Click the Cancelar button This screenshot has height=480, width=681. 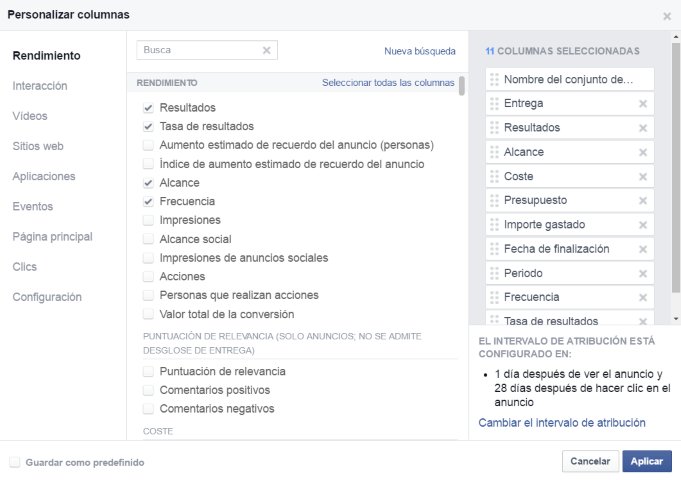[590, 461]
